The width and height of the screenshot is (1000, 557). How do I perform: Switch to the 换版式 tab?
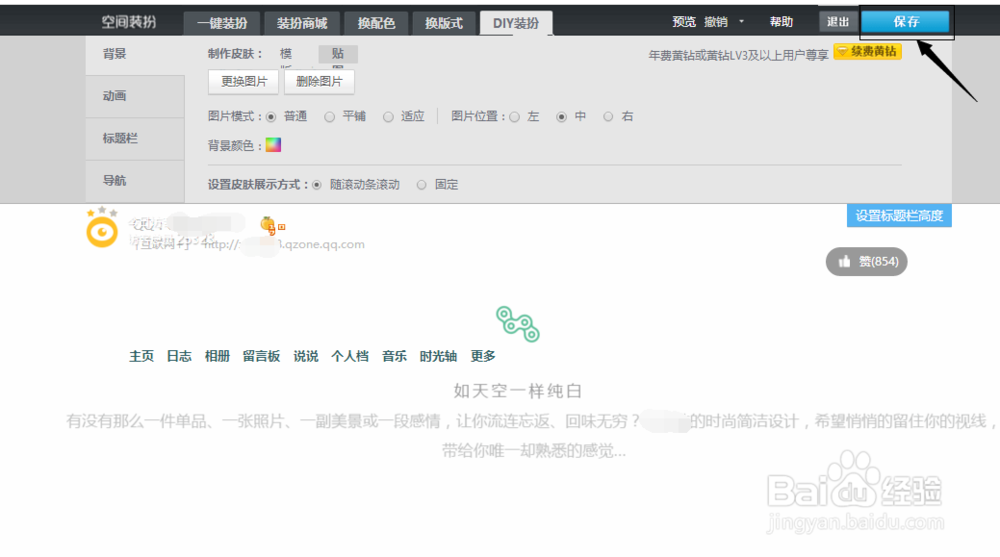click(x=444, y=24)
